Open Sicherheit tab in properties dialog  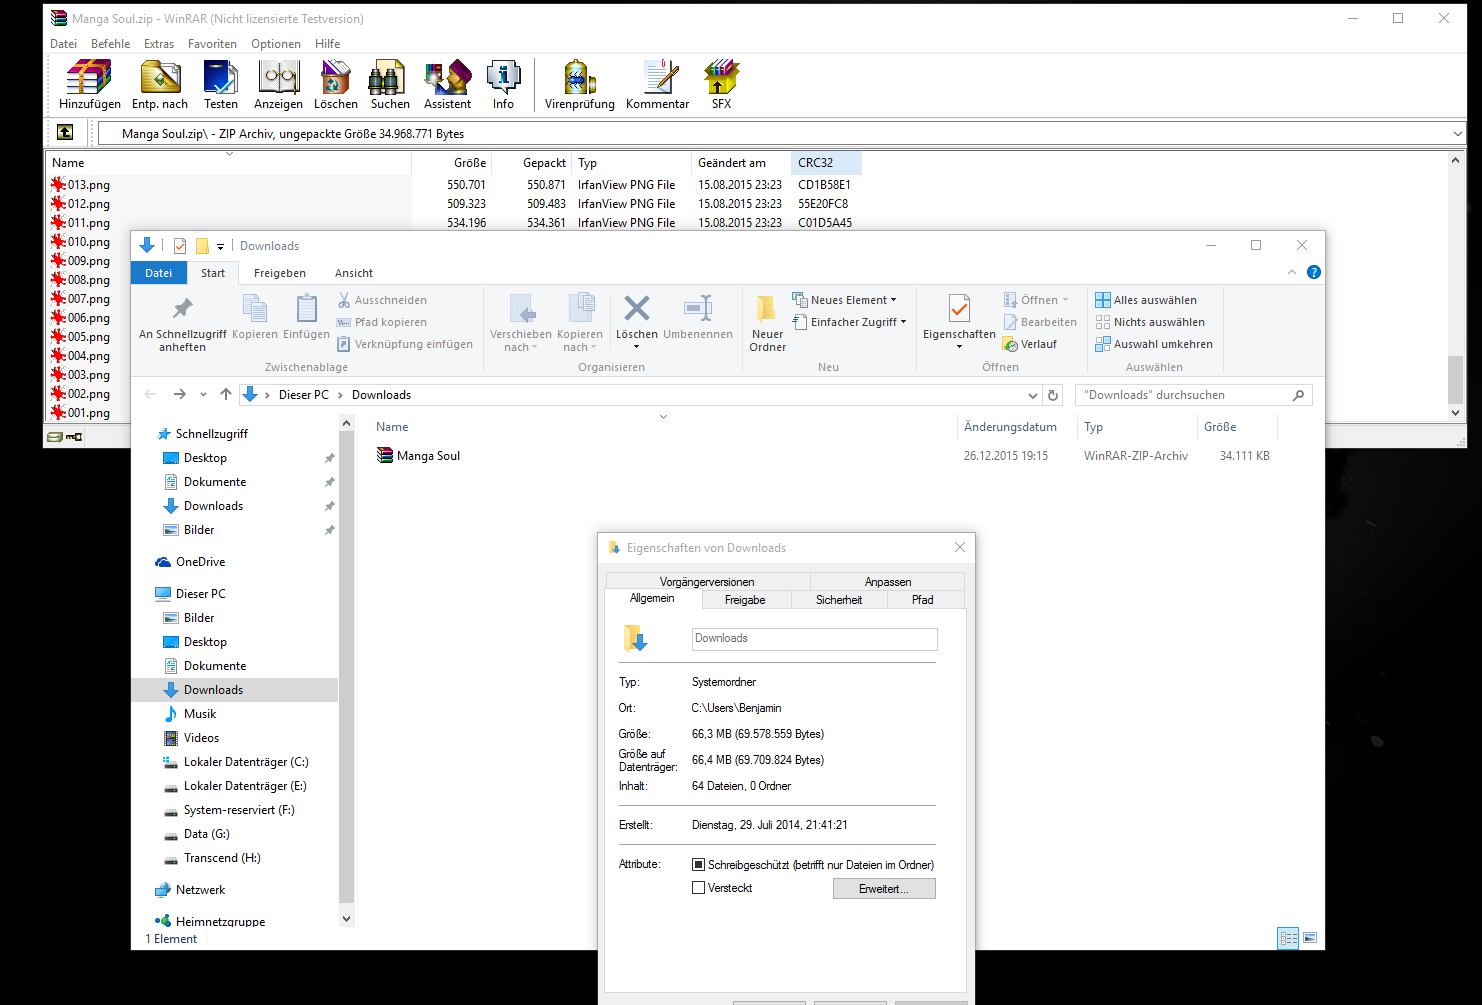[839, 600]
